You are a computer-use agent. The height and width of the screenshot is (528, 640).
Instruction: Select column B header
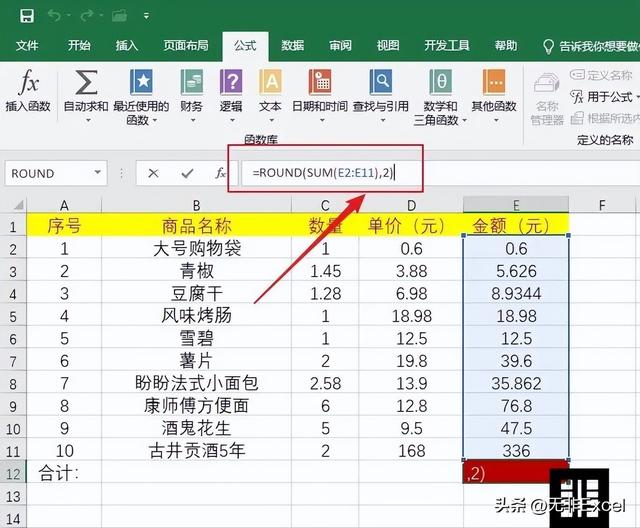tap(196, 205)
